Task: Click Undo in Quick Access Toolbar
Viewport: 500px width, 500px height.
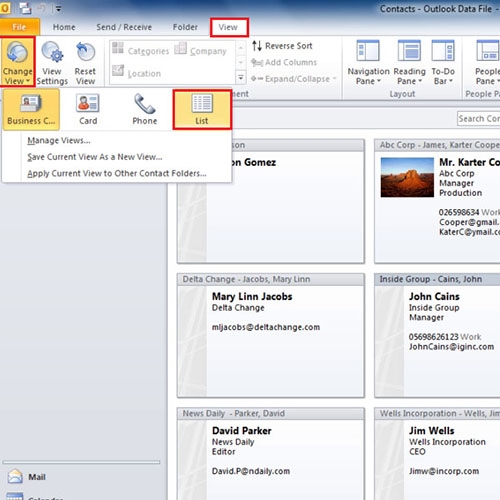Action: (x=42, y=8)
